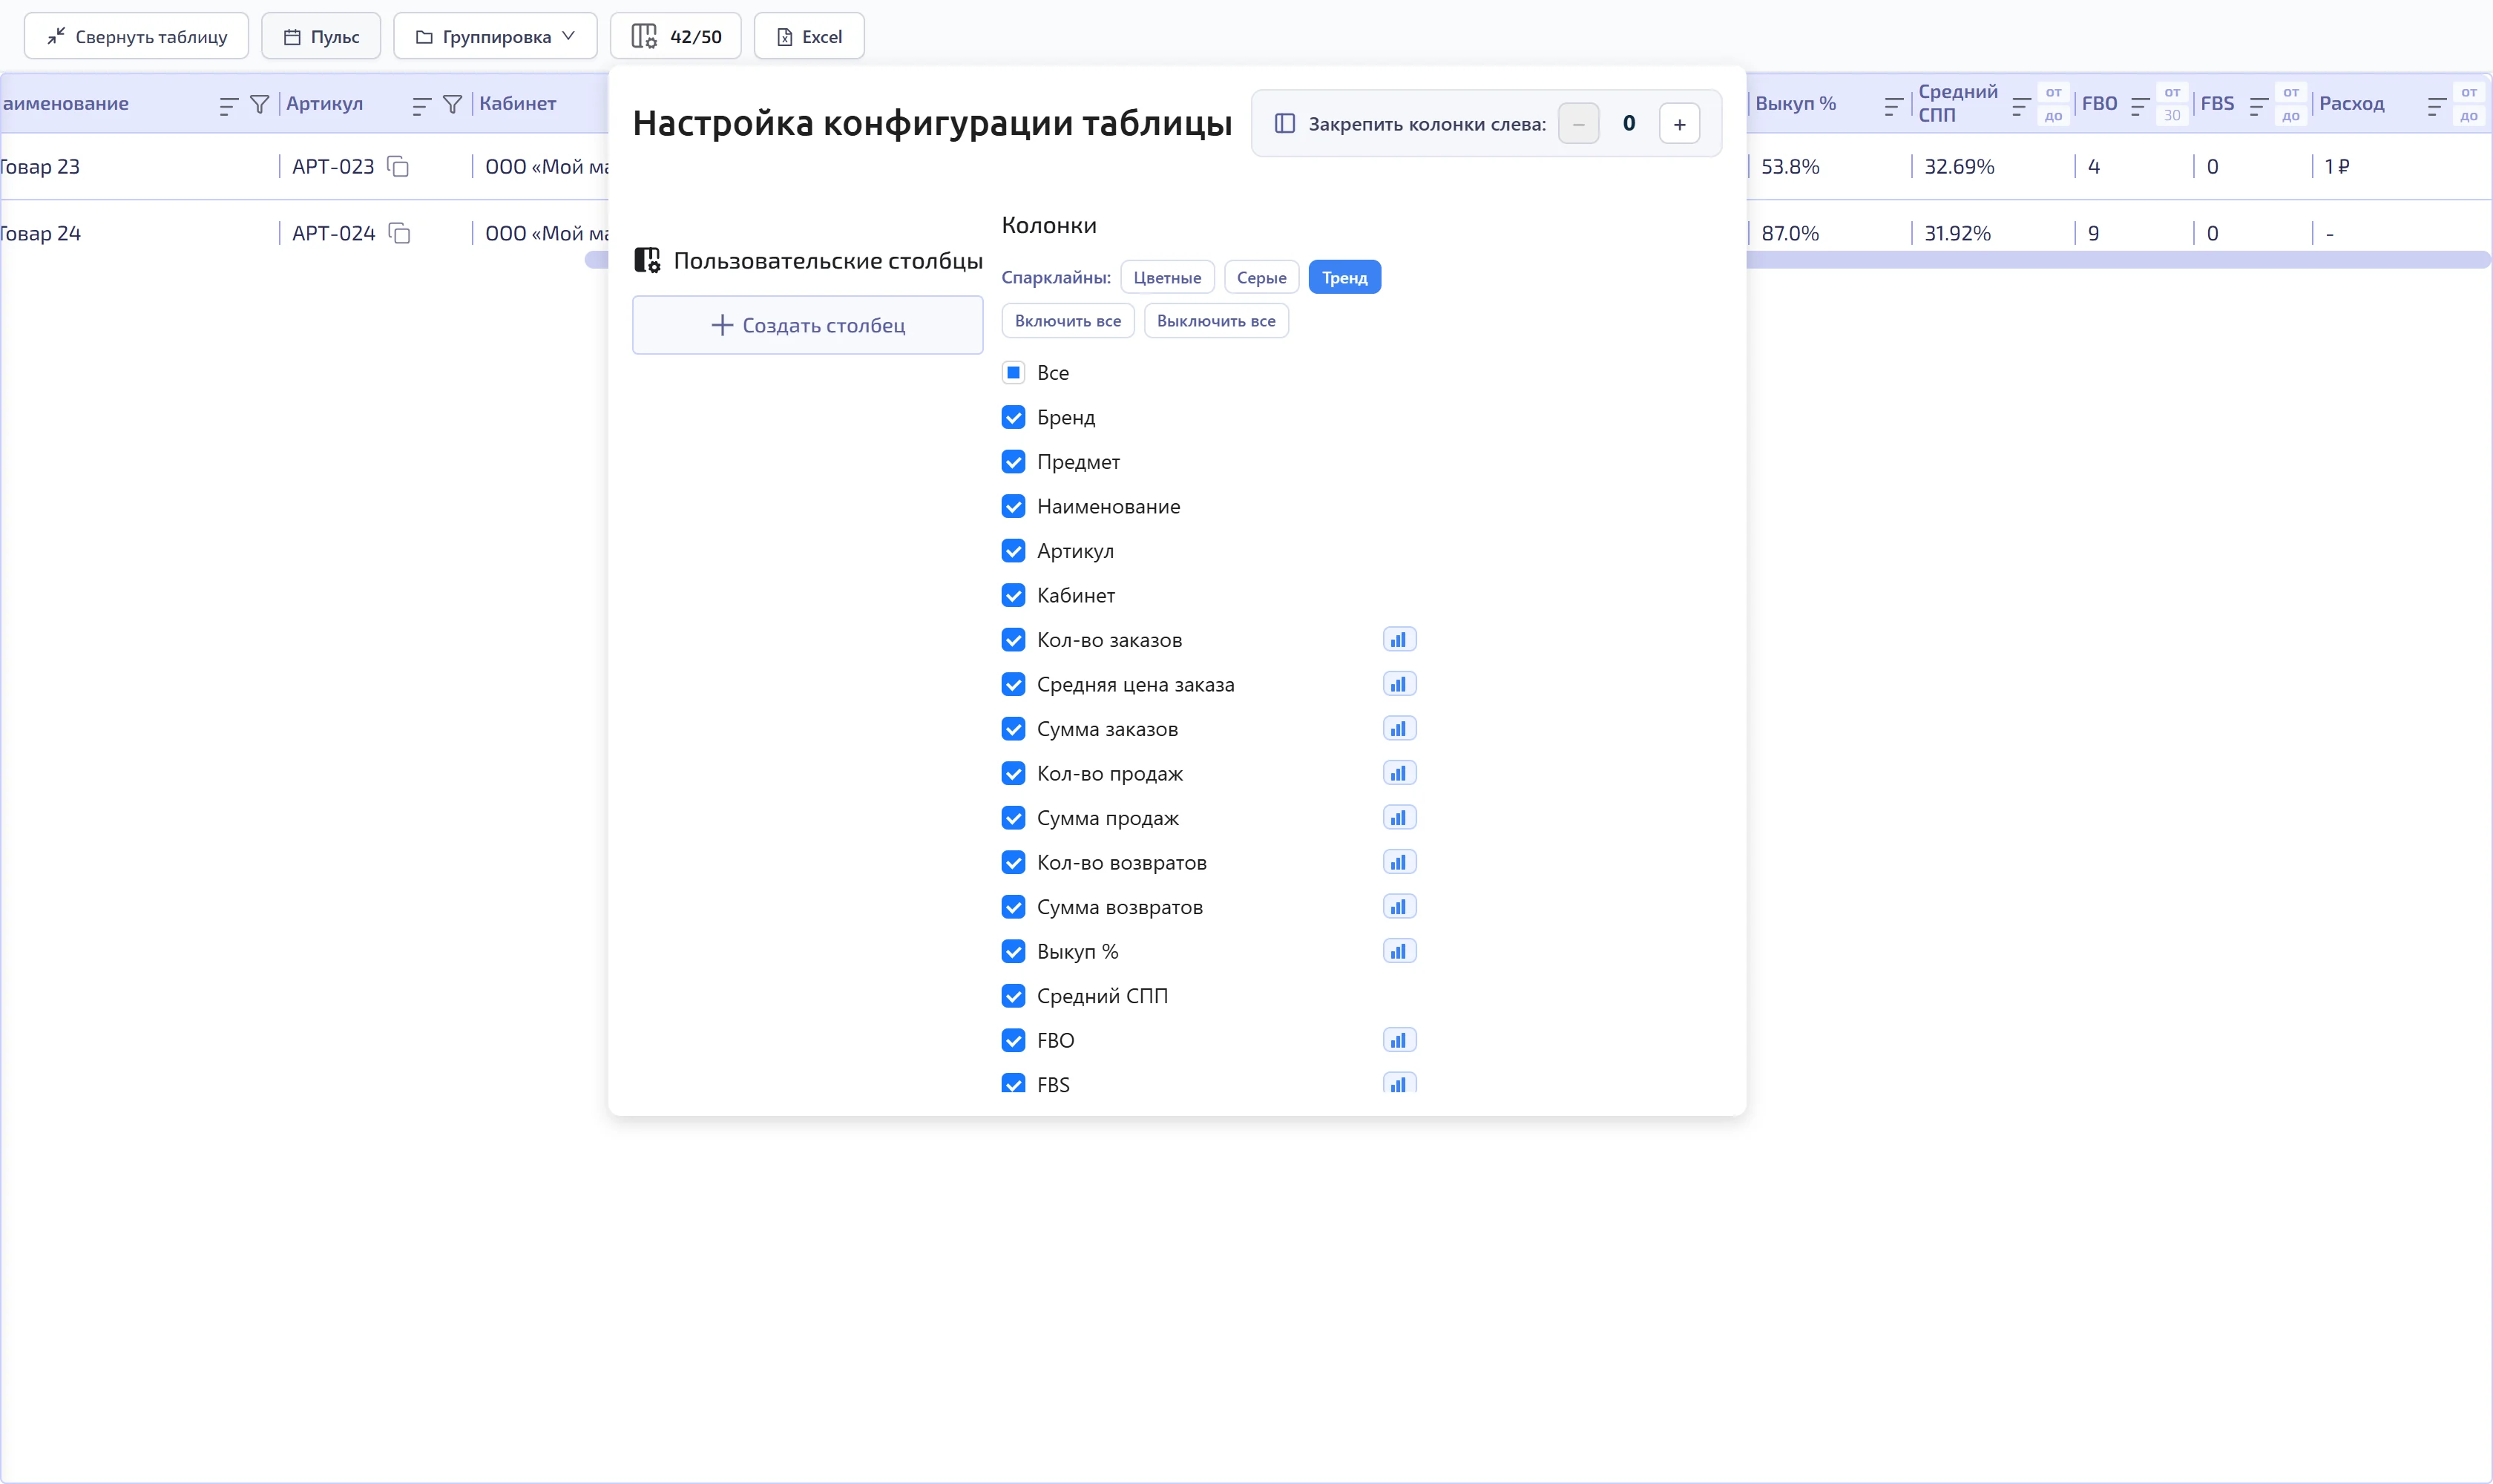The height and width of the screenshot is (1484, 2493).
Task: Click chart icon next to Выкуп %
Action: click(x=1399, y=951)
